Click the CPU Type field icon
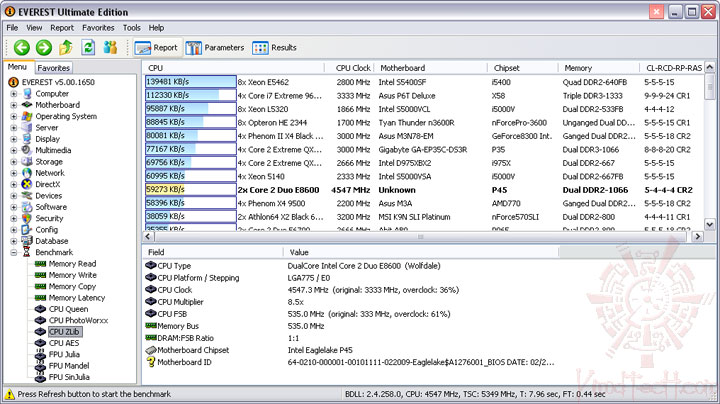This screenshot has width=720, height=404. click(x=151, y=265)
